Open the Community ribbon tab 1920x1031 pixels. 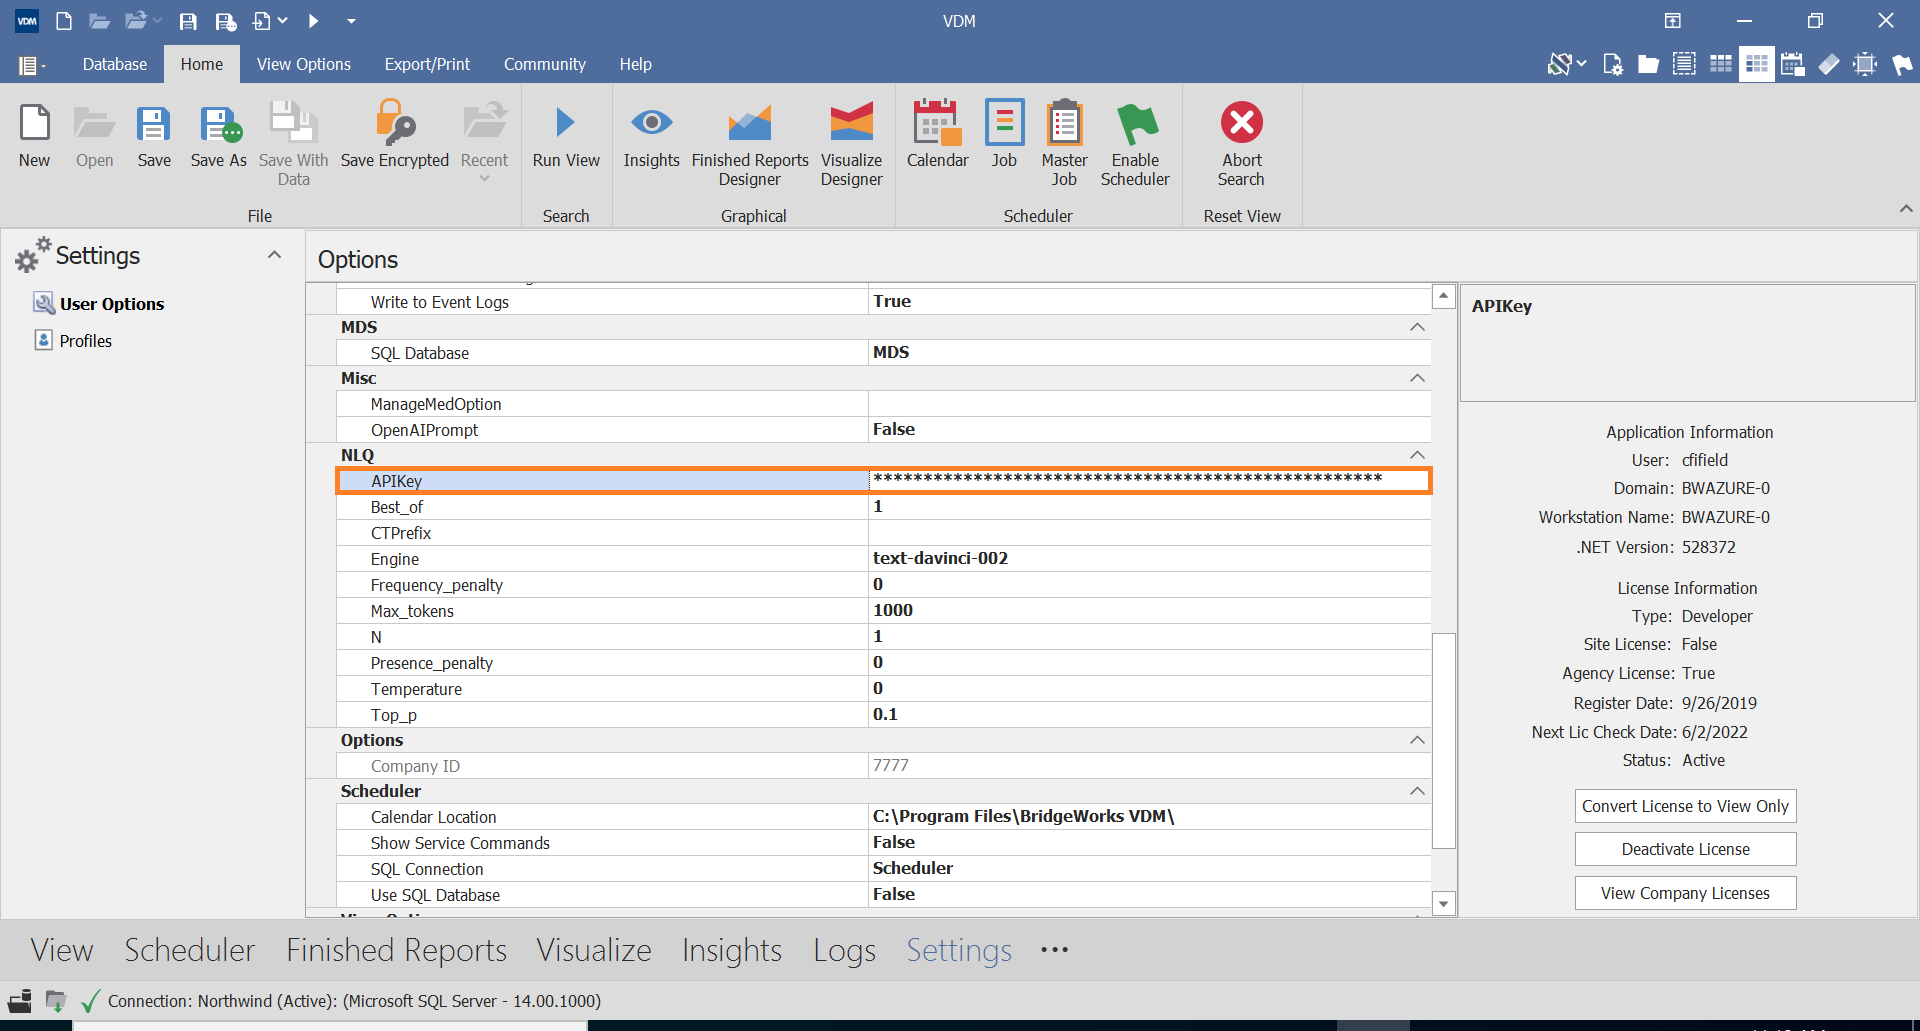(545, 64)
